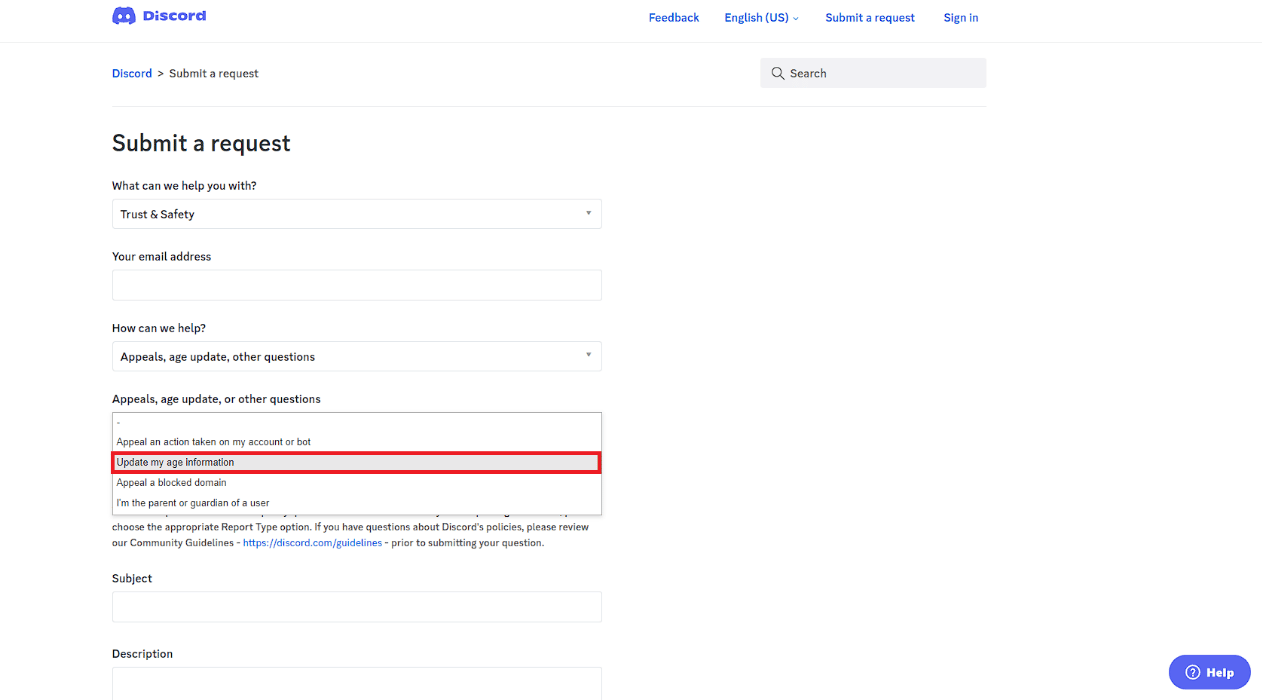Click the email address input field

pos(356,285)
